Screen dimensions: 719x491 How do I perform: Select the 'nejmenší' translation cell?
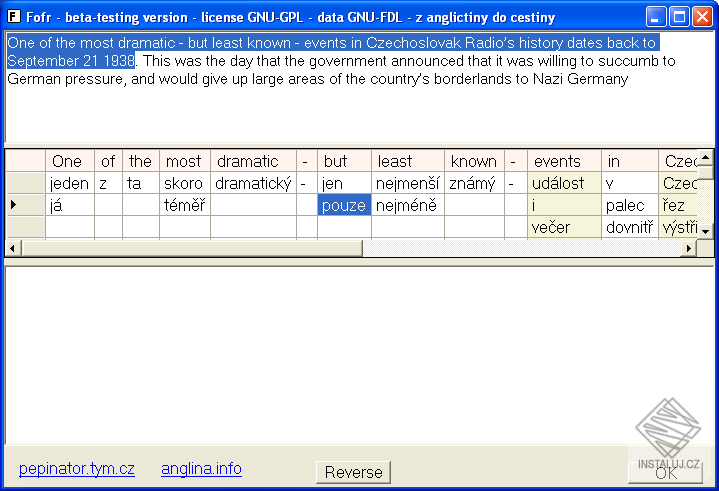tap(408, 183)
